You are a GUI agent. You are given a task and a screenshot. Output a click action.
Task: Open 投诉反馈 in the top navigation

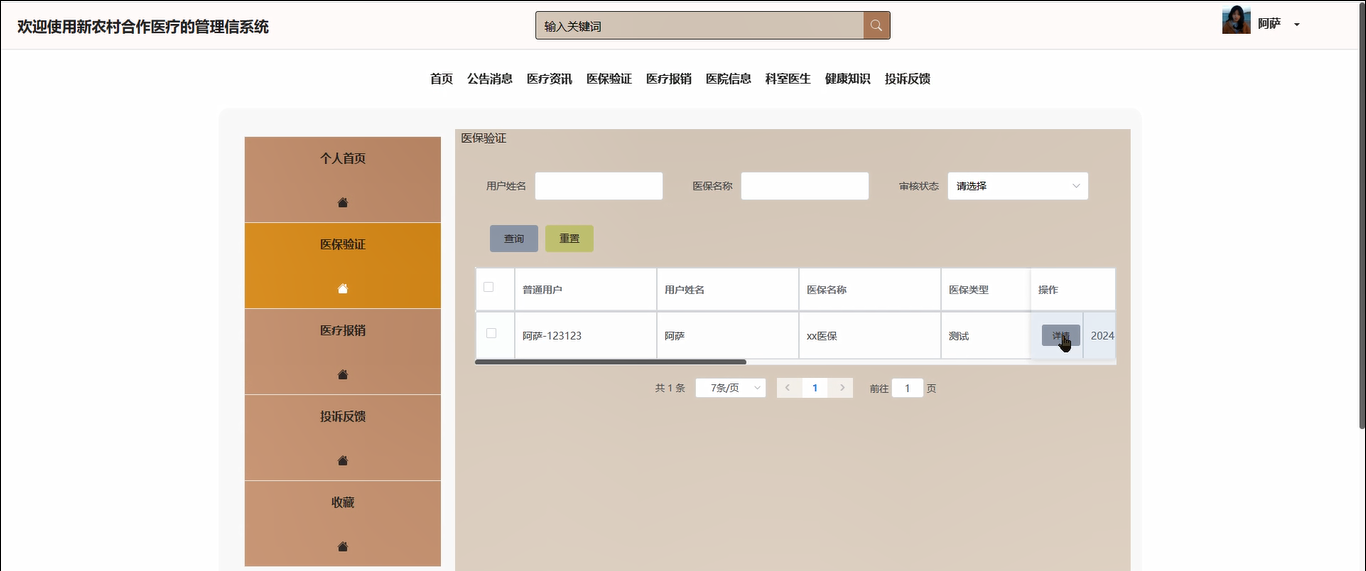click(907, 79)
